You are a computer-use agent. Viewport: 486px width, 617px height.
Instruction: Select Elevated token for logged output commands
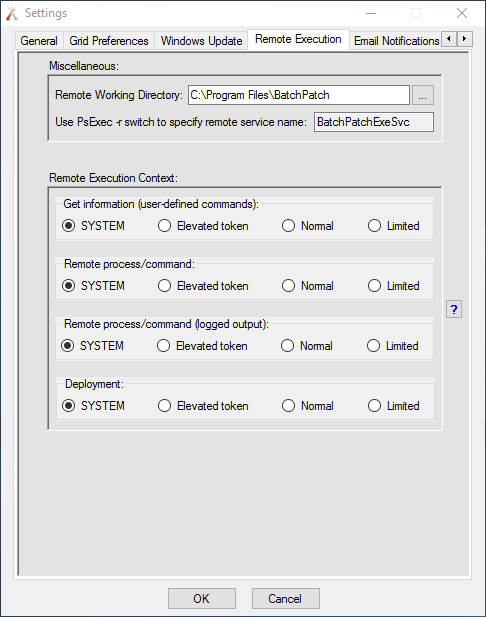[x=202, y=346]
